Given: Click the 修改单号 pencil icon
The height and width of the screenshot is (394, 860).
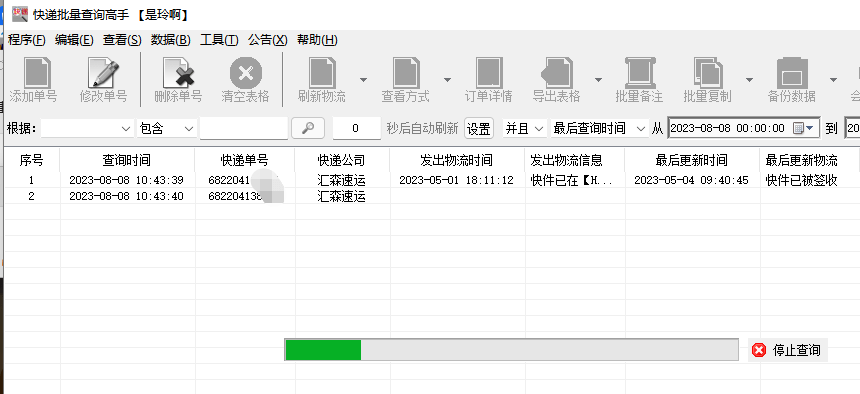Looking at the screenshot, I should [104, 72].
